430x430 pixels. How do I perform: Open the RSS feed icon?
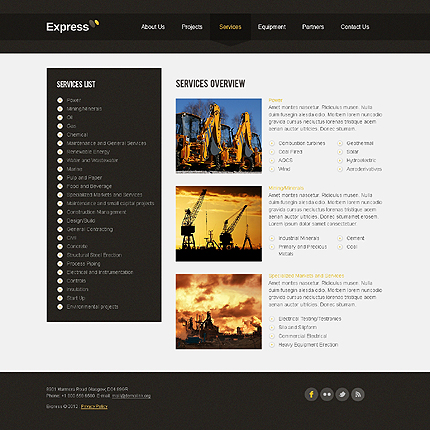358,394
